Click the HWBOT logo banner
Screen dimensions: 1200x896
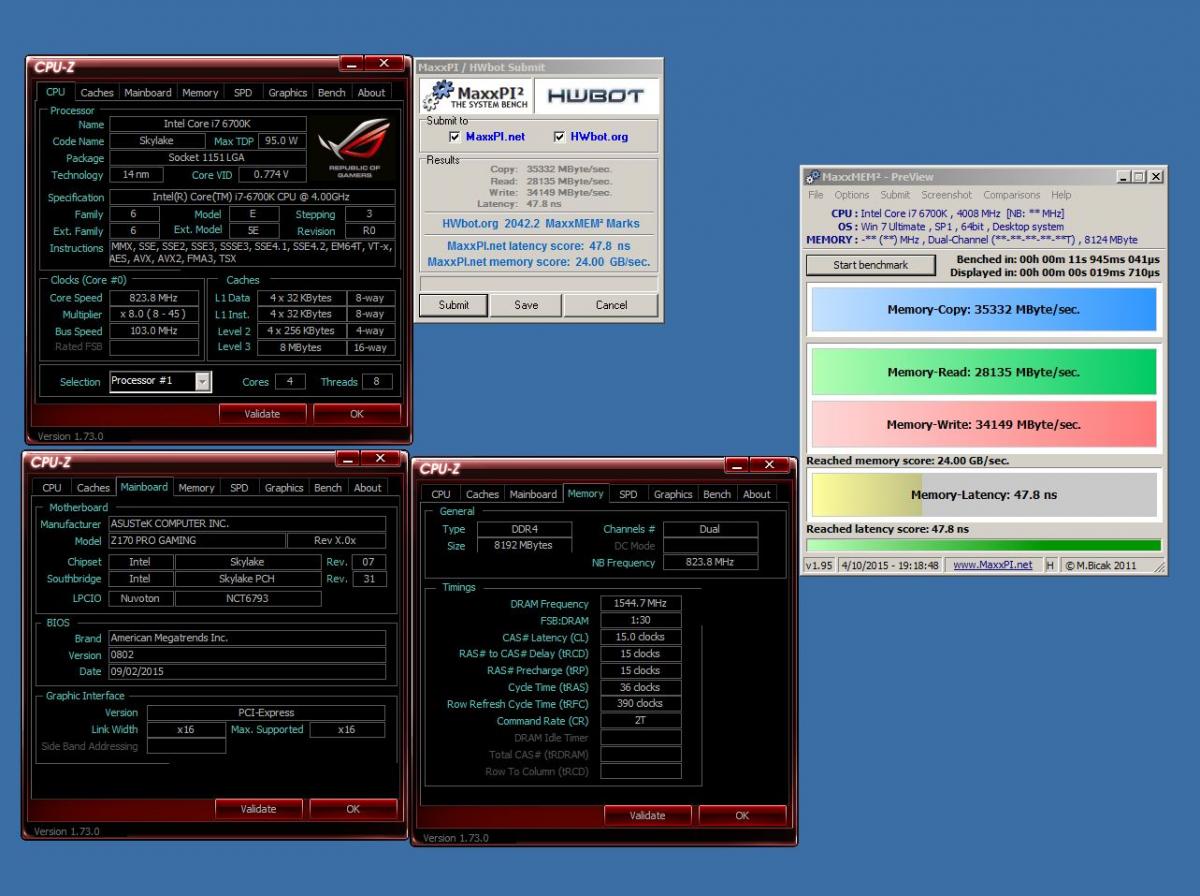click(x=597, y=96)
